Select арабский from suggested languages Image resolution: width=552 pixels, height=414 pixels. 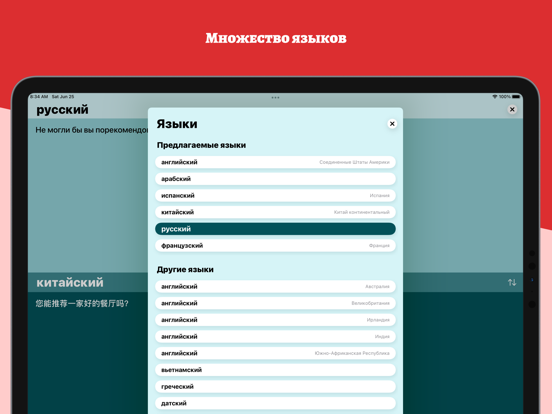[x=275, y=179]
